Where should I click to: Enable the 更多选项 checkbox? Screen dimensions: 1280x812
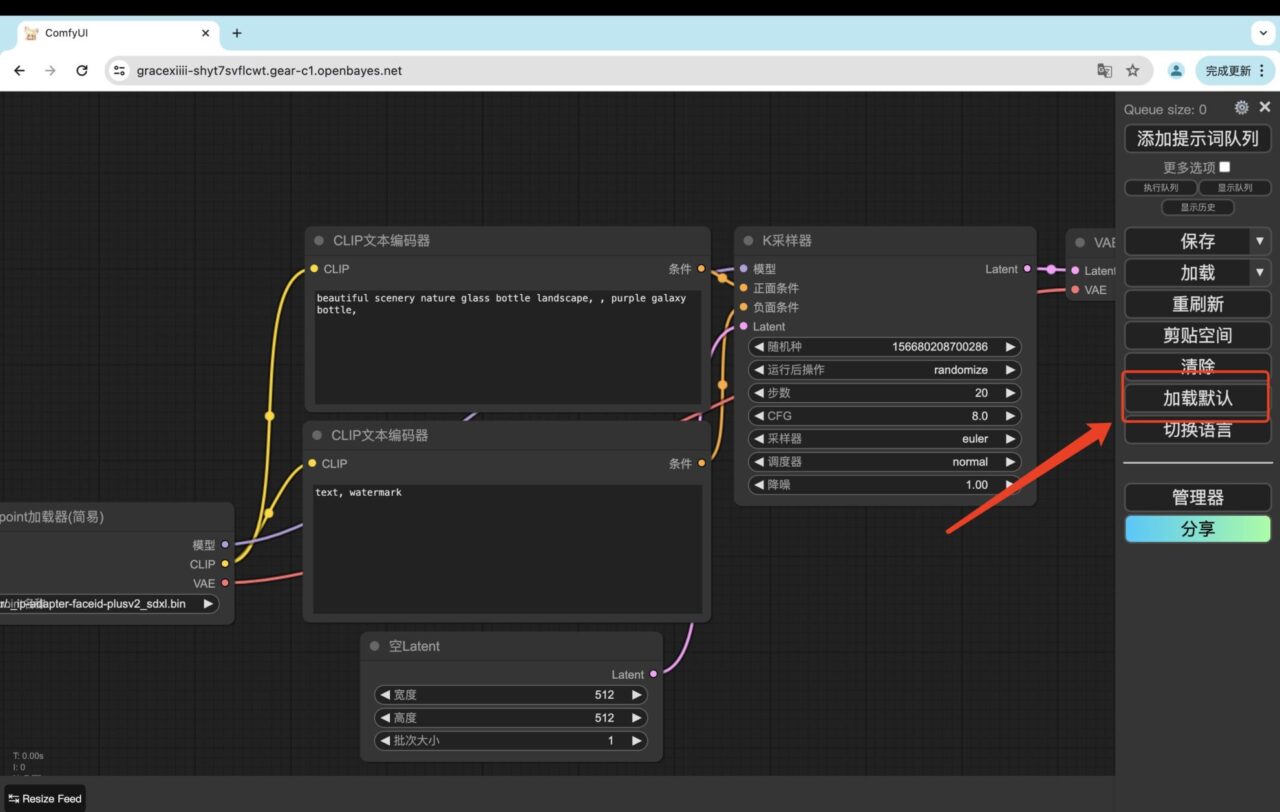(x=1225, y=167)
